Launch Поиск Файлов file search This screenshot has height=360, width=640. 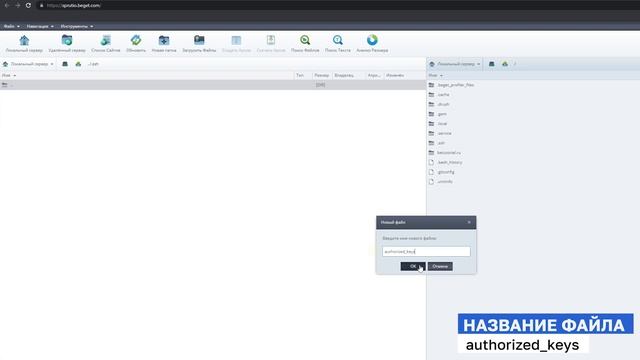(305, 44)
